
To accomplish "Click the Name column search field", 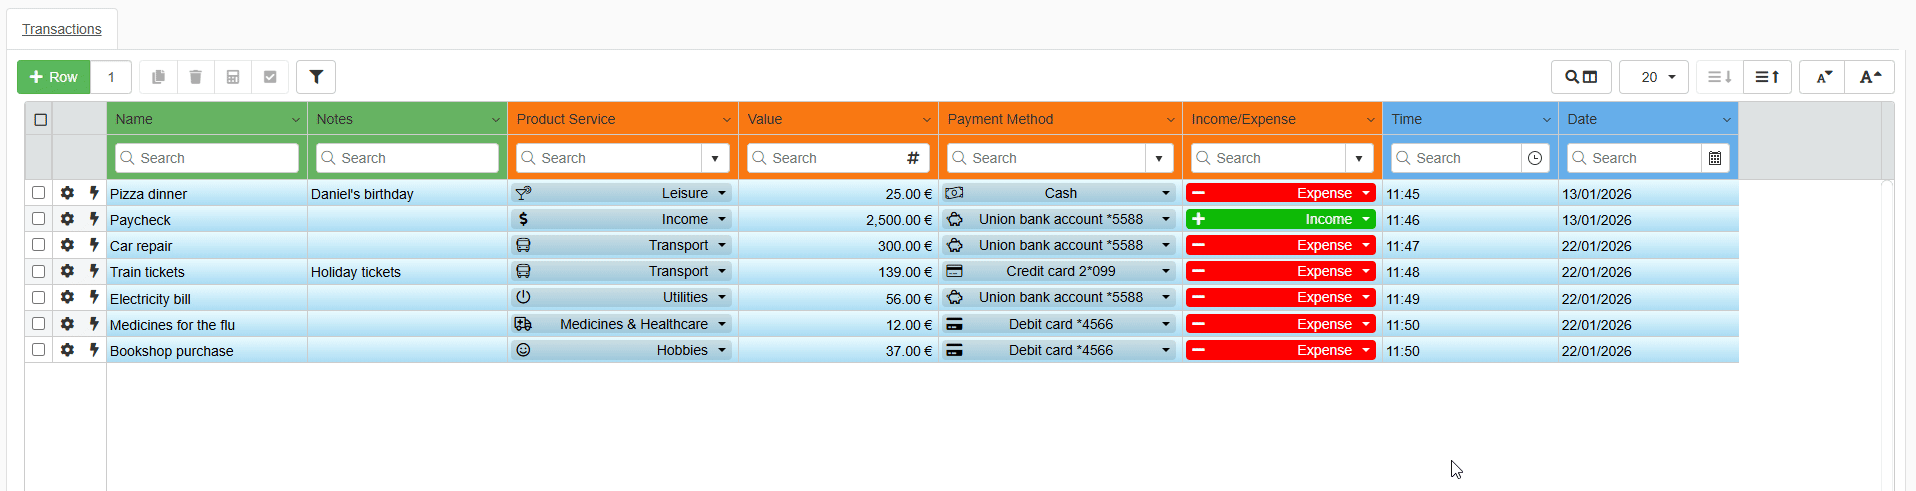I will pos(207,158).
